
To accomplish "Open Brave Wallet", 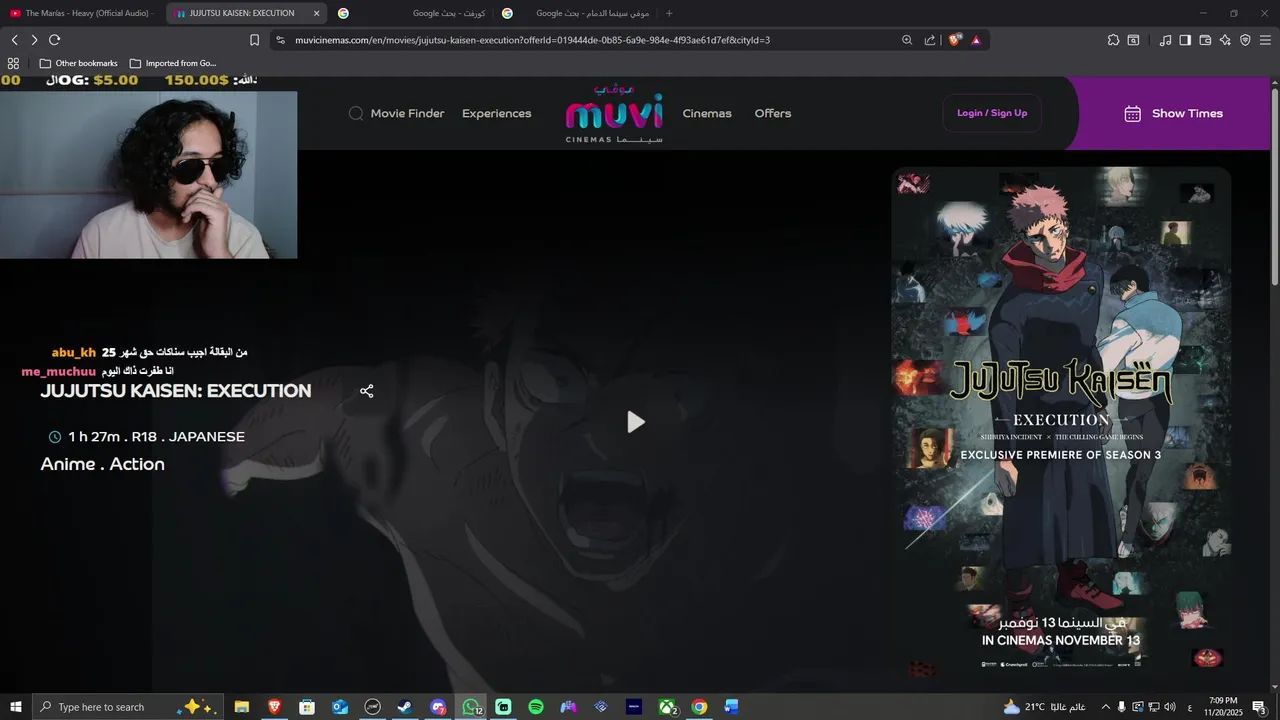I will tap(1205, 40).
